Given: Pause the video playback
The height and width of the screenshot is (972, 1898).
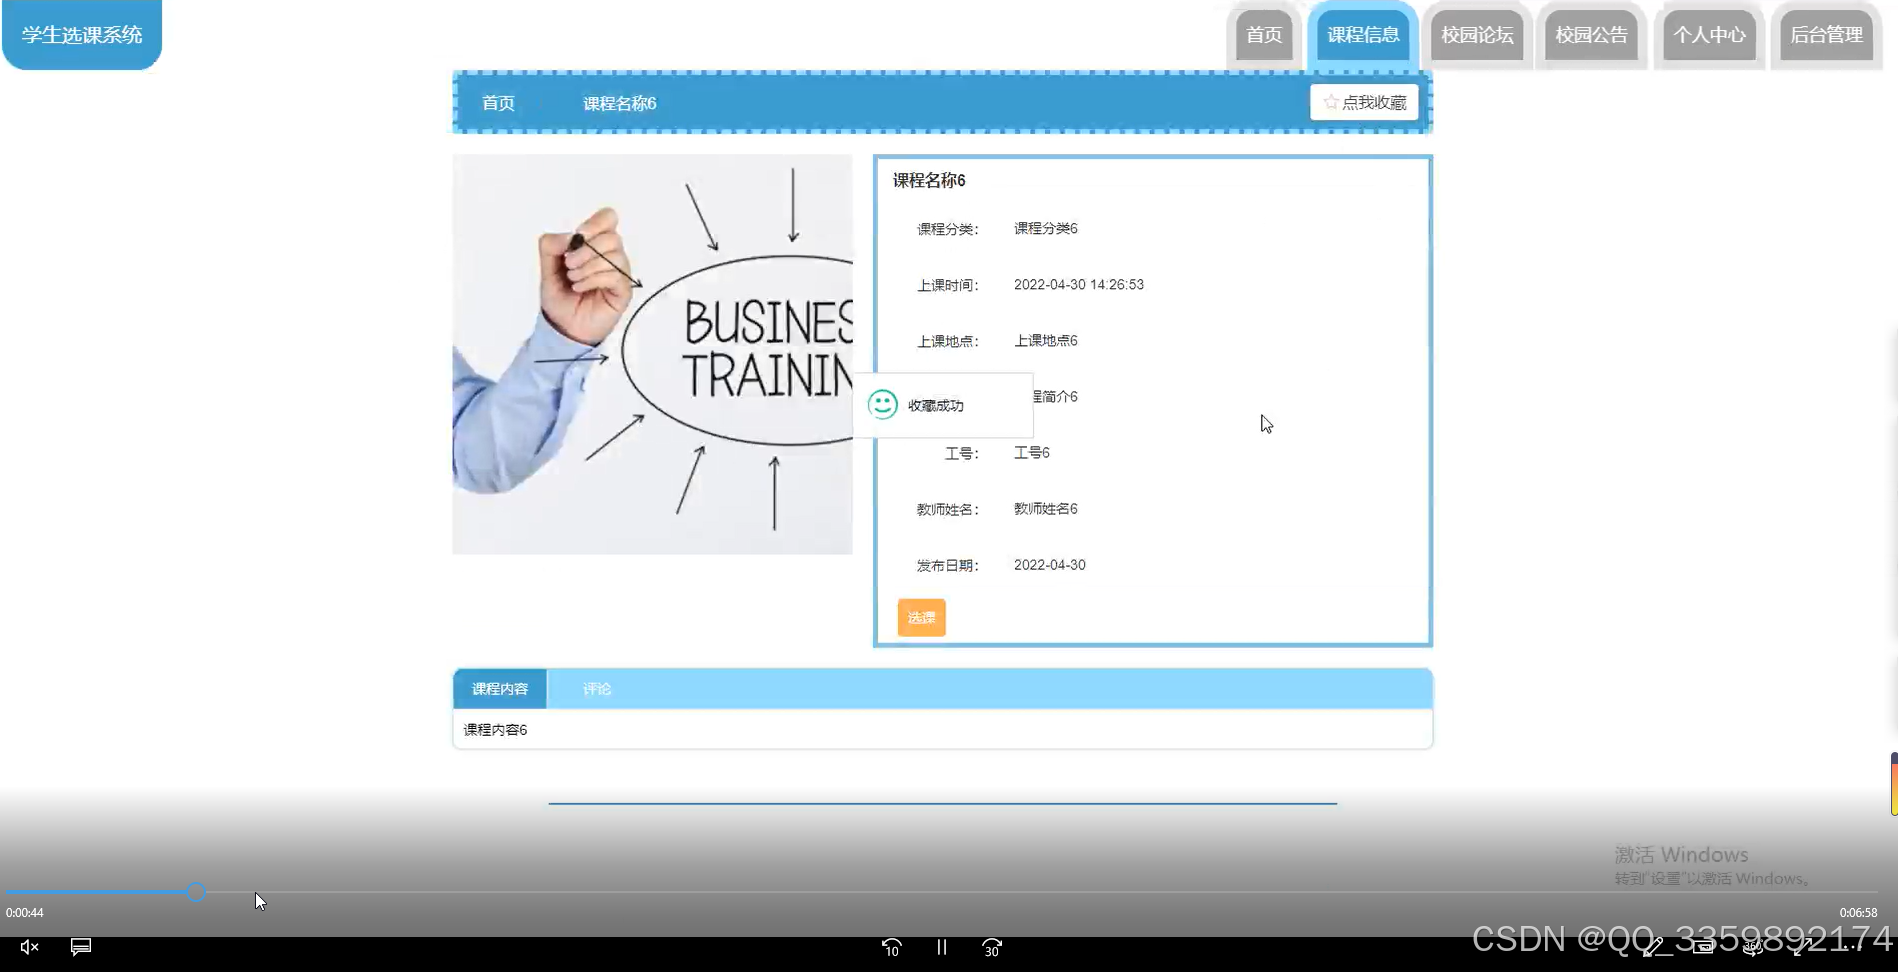Looking at the screenshot, I should [940, 946].
